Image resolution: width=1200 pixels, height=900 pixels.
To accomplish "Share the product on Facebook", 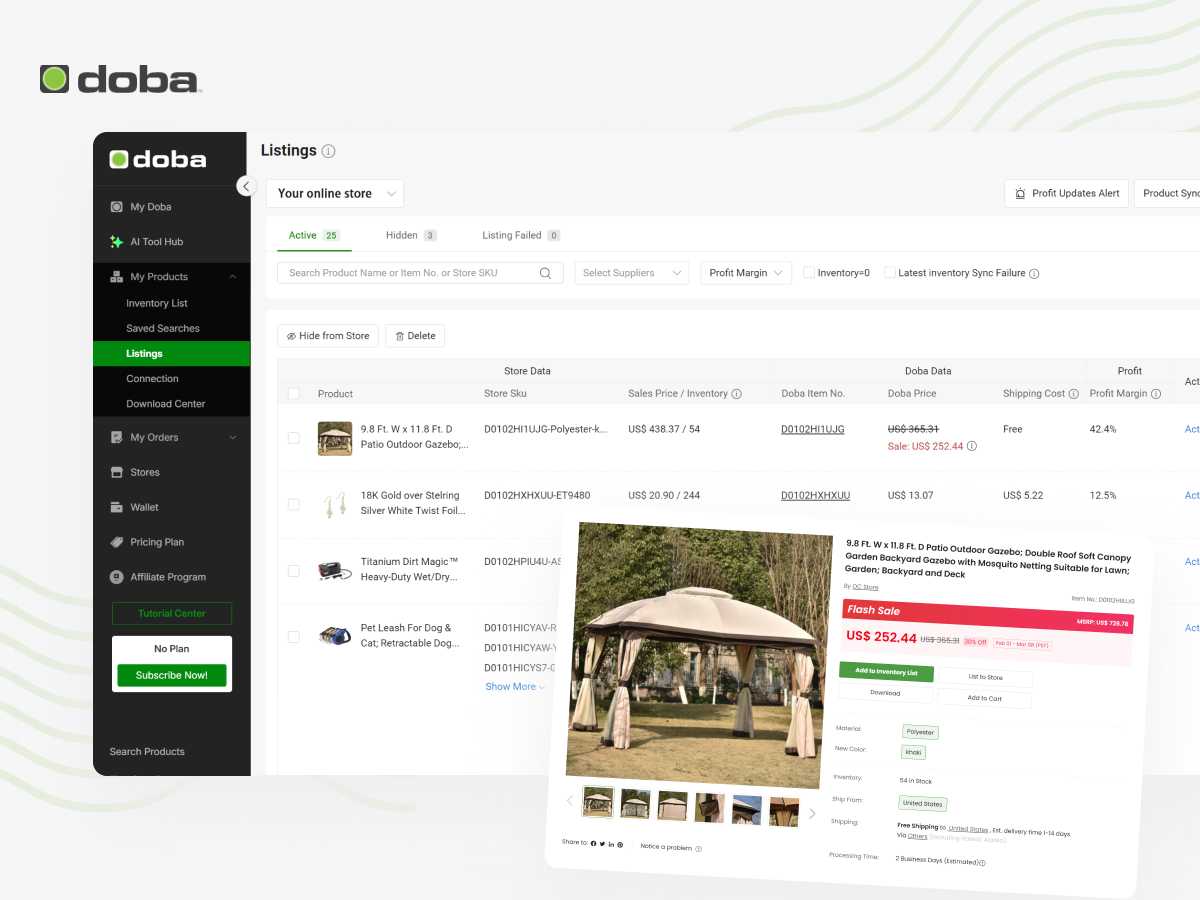I will coord(593,844).
